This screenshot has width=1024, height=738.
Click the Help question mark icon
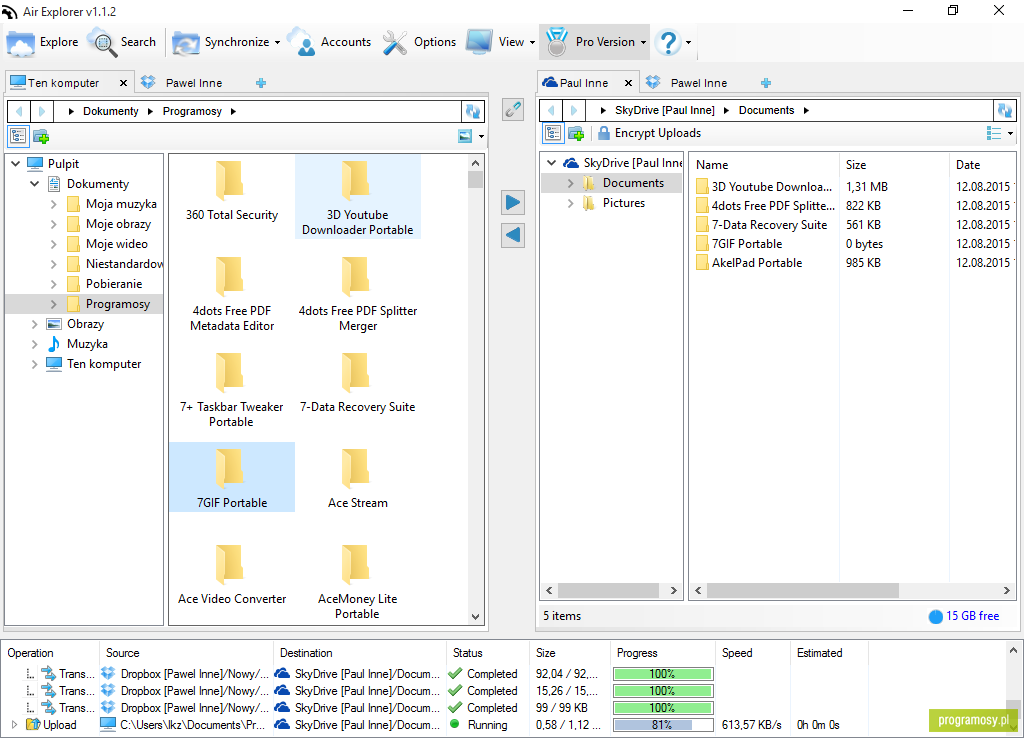(x=668, y=42)
